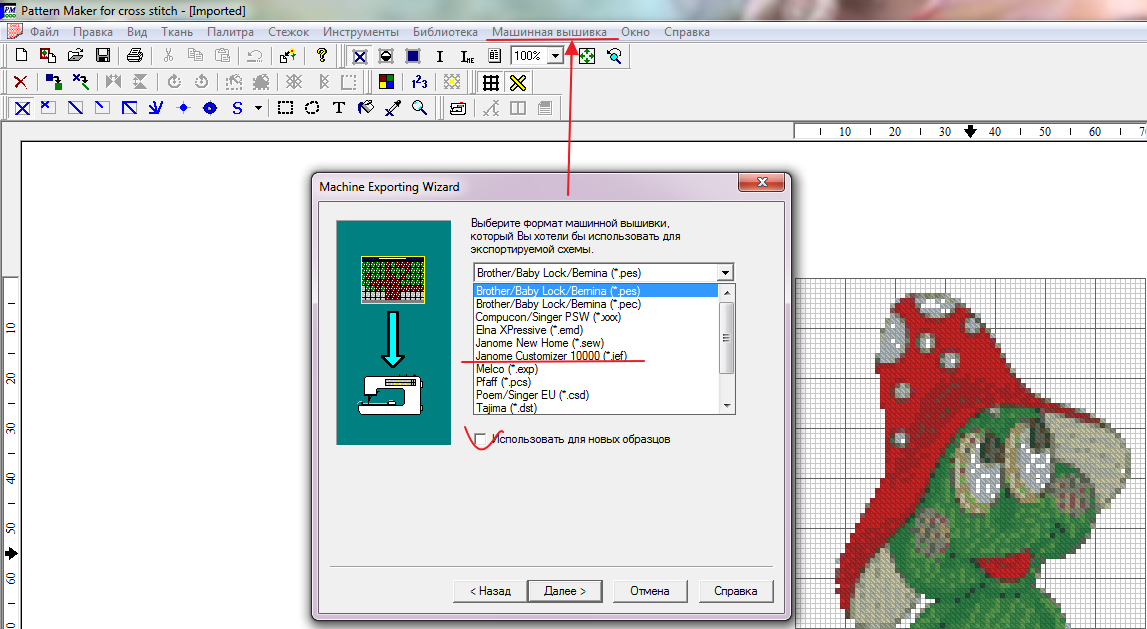Select the French knot tool

pyautogui.click(x=183, y=108)
